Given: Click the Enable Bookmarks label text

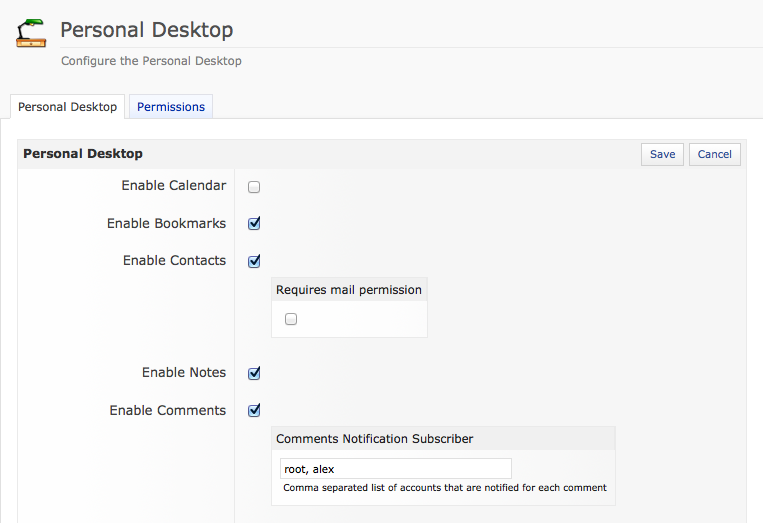Looking at the screenshot, I should point(166,223).
